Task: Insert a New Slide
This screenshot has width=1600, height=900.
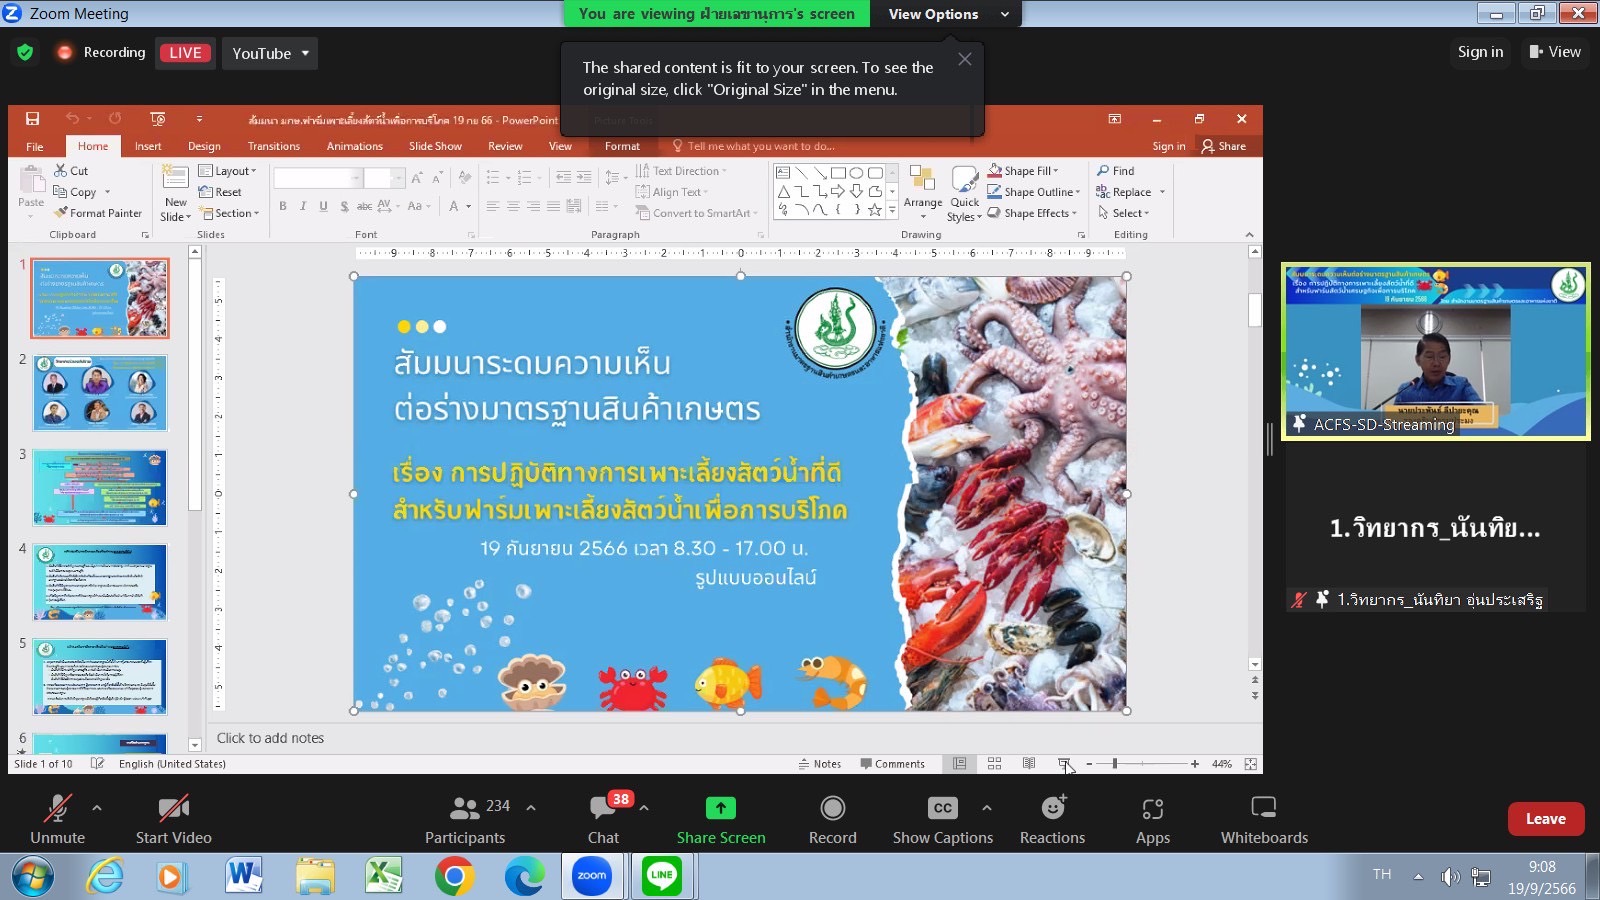Action: tap(176, 195)
